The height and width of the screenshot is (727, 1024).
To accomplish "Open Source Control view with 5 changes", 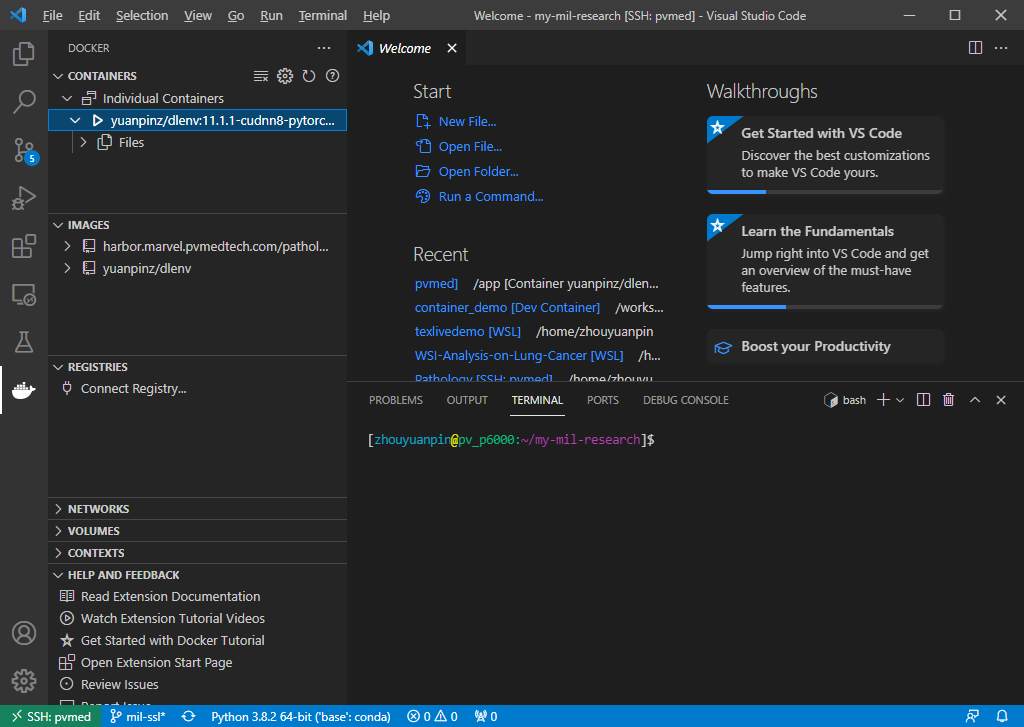I will click(x=24, y=150).
